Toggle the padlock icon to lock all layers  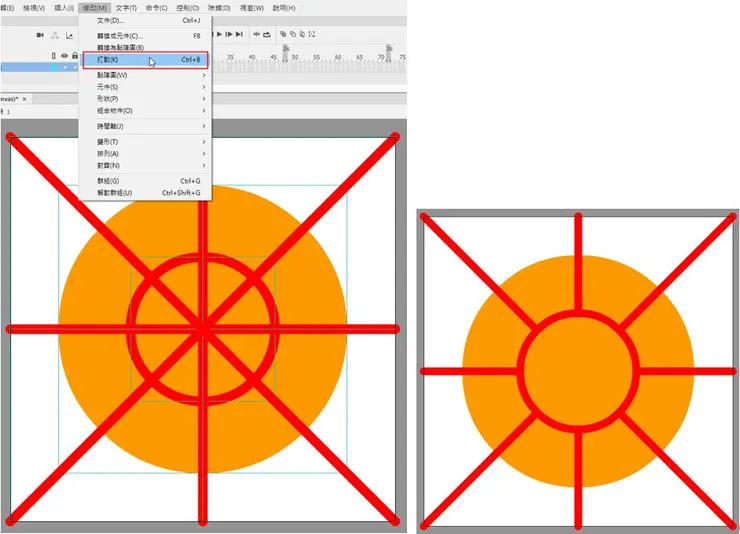click(75, 56)
